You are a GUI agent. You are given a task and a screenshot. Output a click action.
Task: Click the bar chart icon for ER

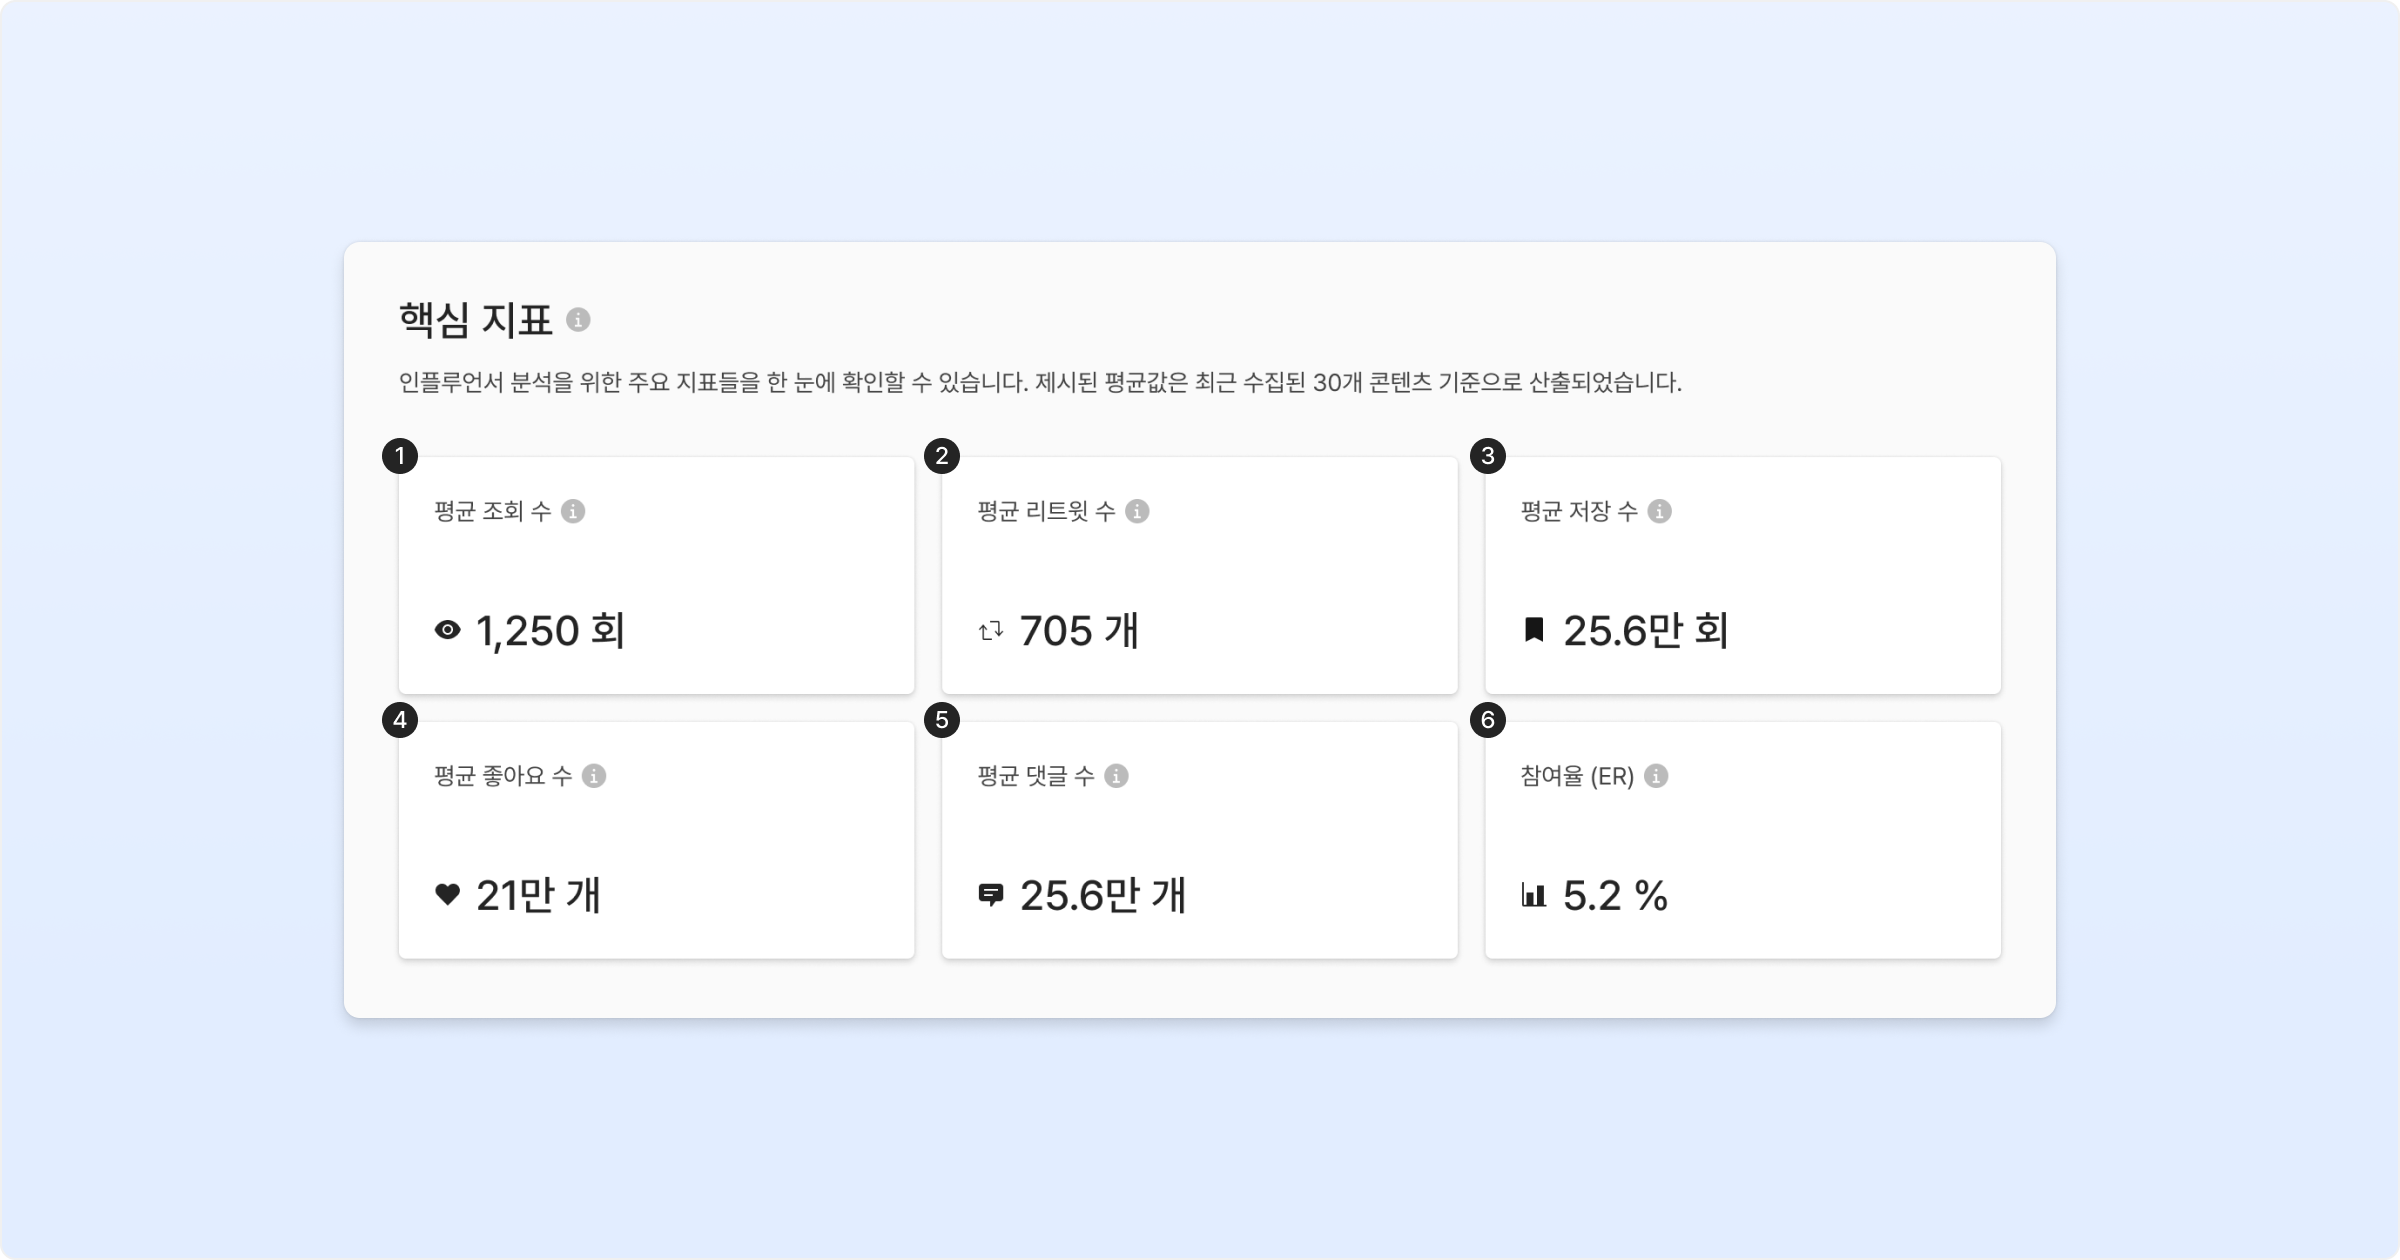[1534, 895]
